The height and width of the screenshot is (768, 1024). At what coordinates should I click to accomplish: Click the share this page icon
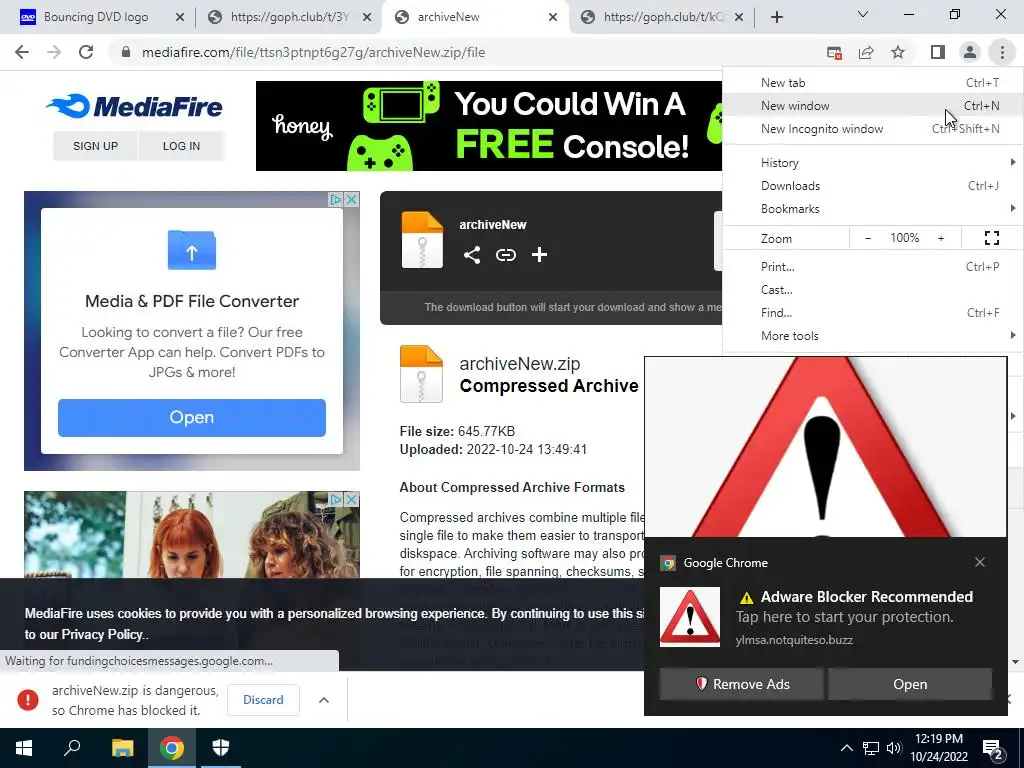tap(866, 53)
